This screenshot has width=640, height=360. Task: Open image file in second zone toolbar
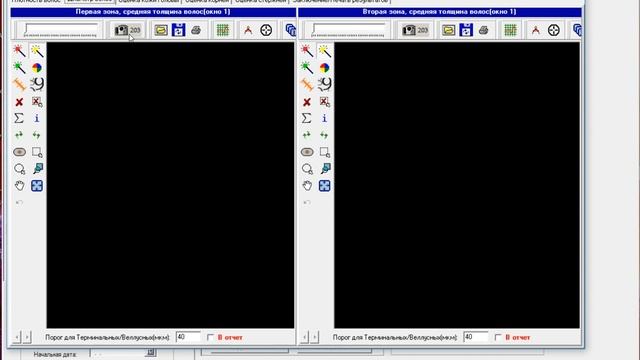tap(448, 30)
